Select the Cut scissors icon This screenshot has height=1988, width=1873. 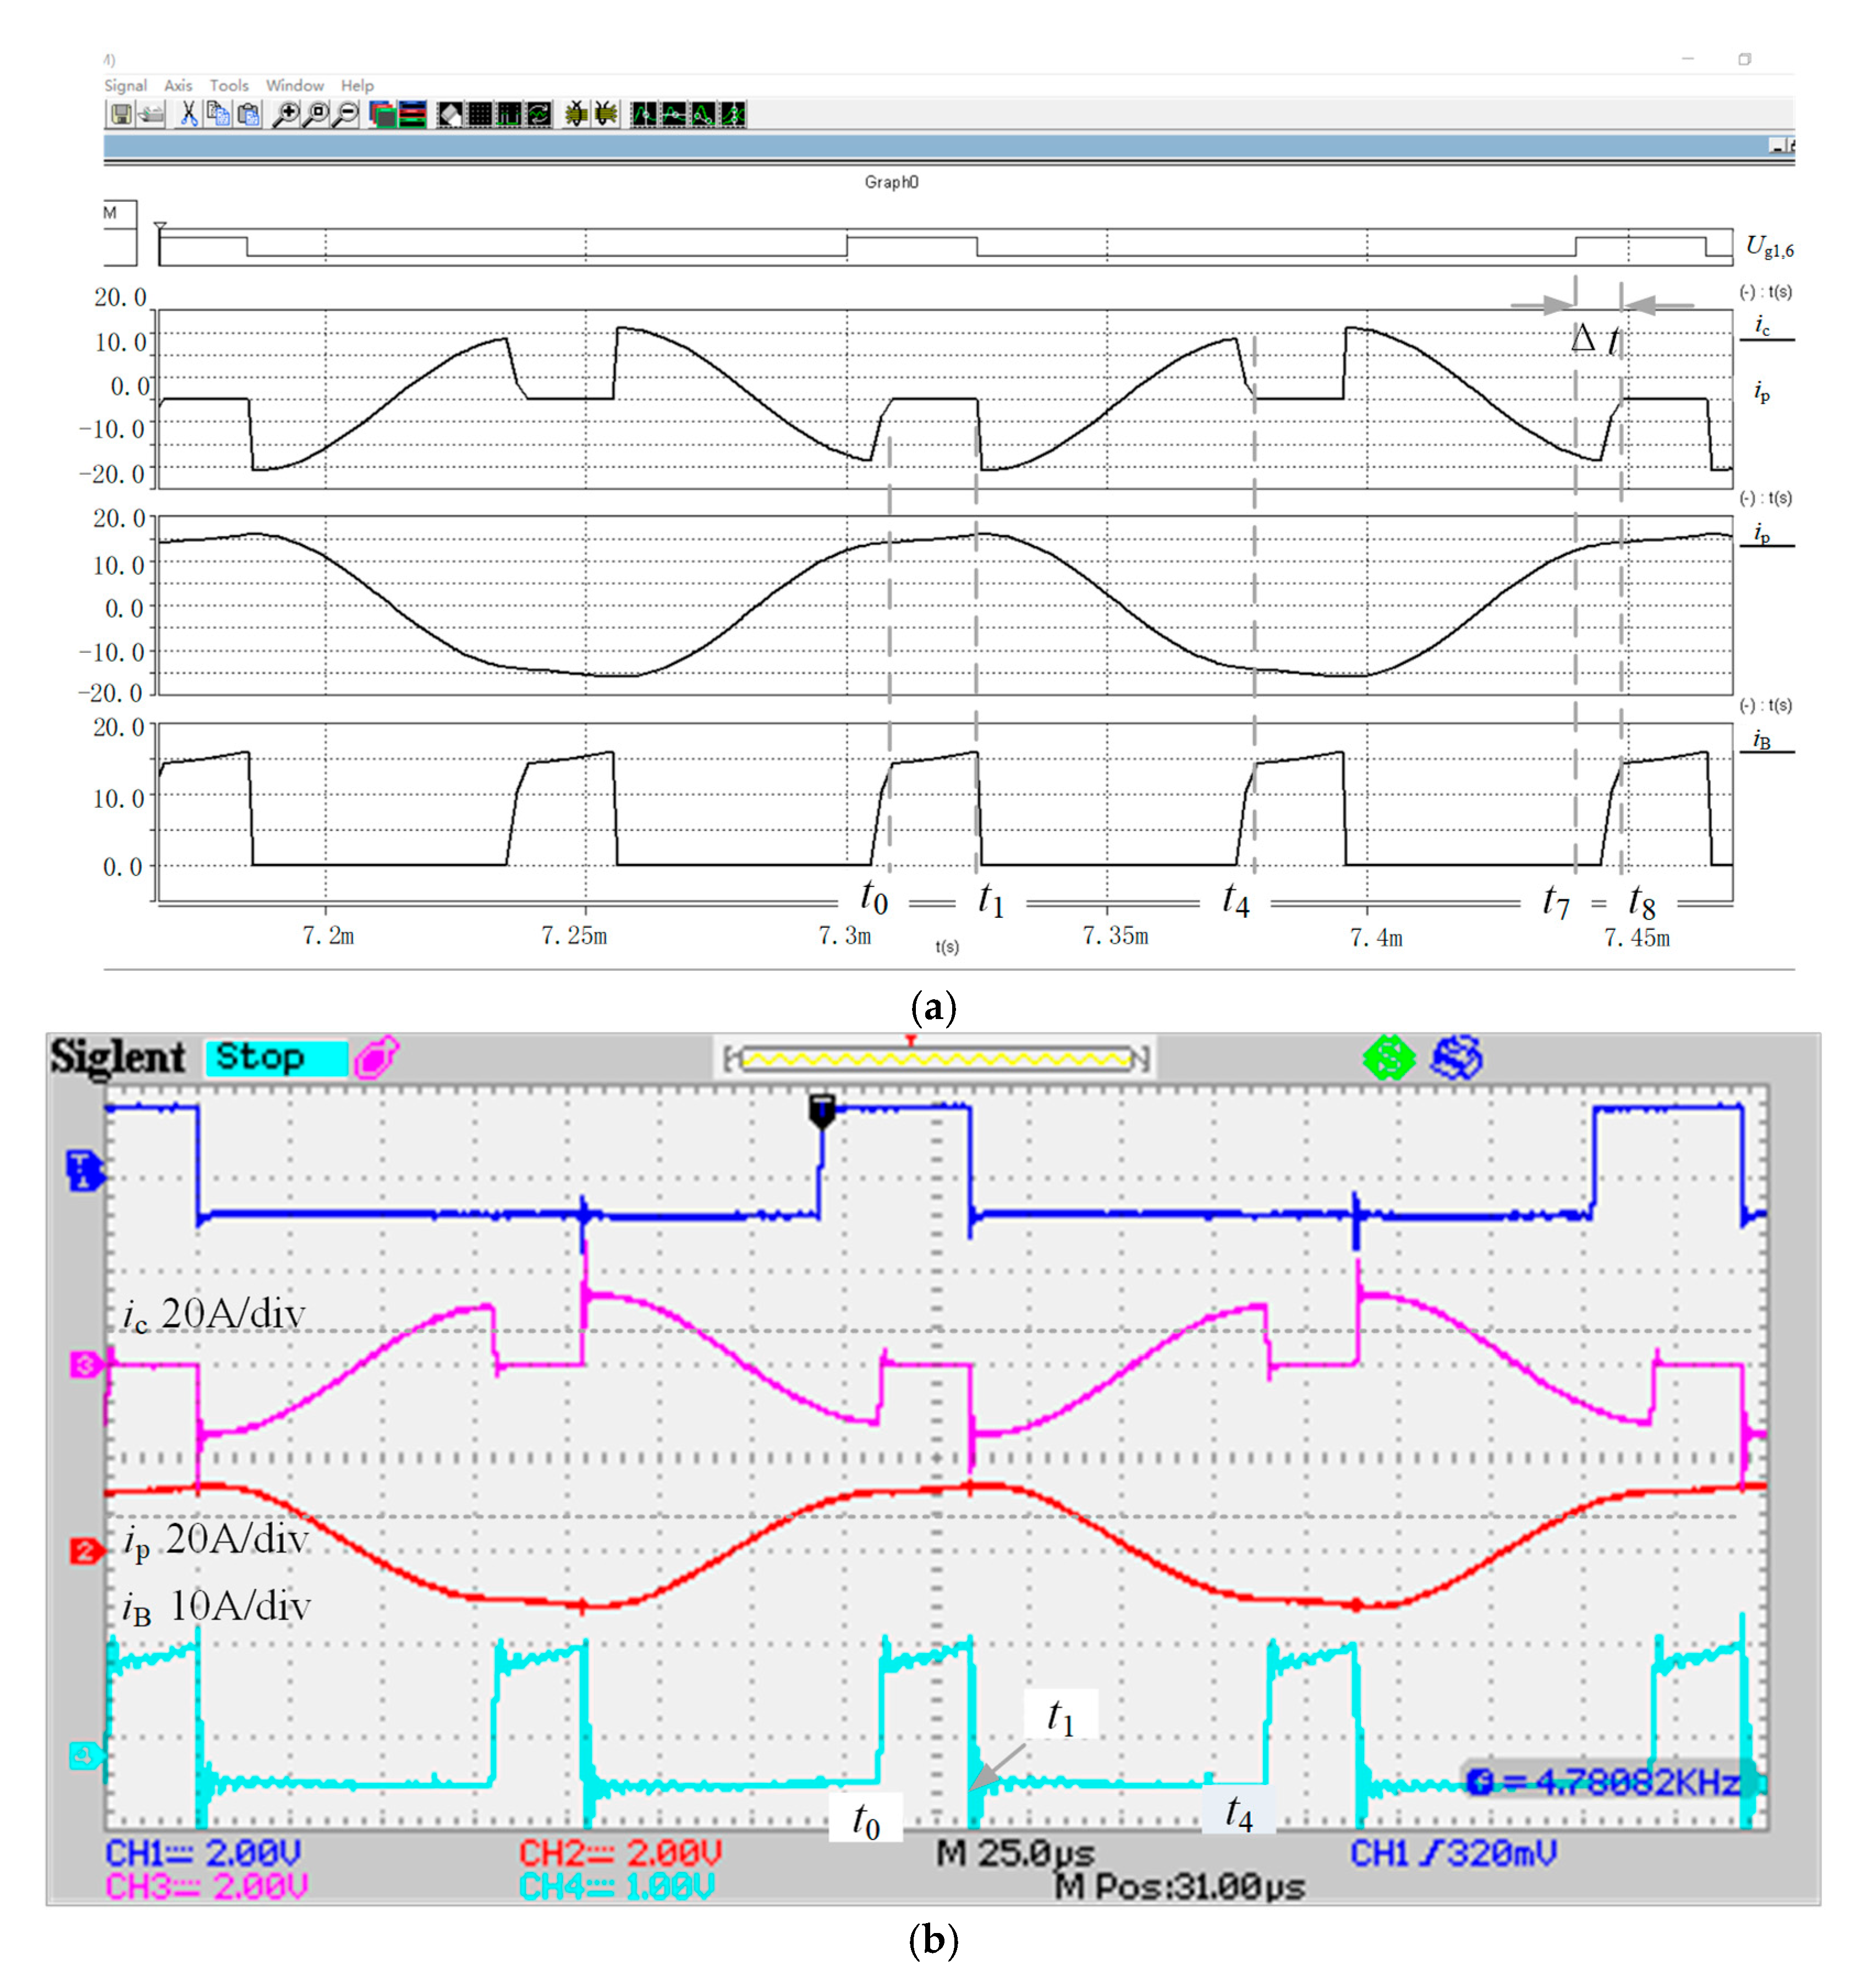point(189,114)
